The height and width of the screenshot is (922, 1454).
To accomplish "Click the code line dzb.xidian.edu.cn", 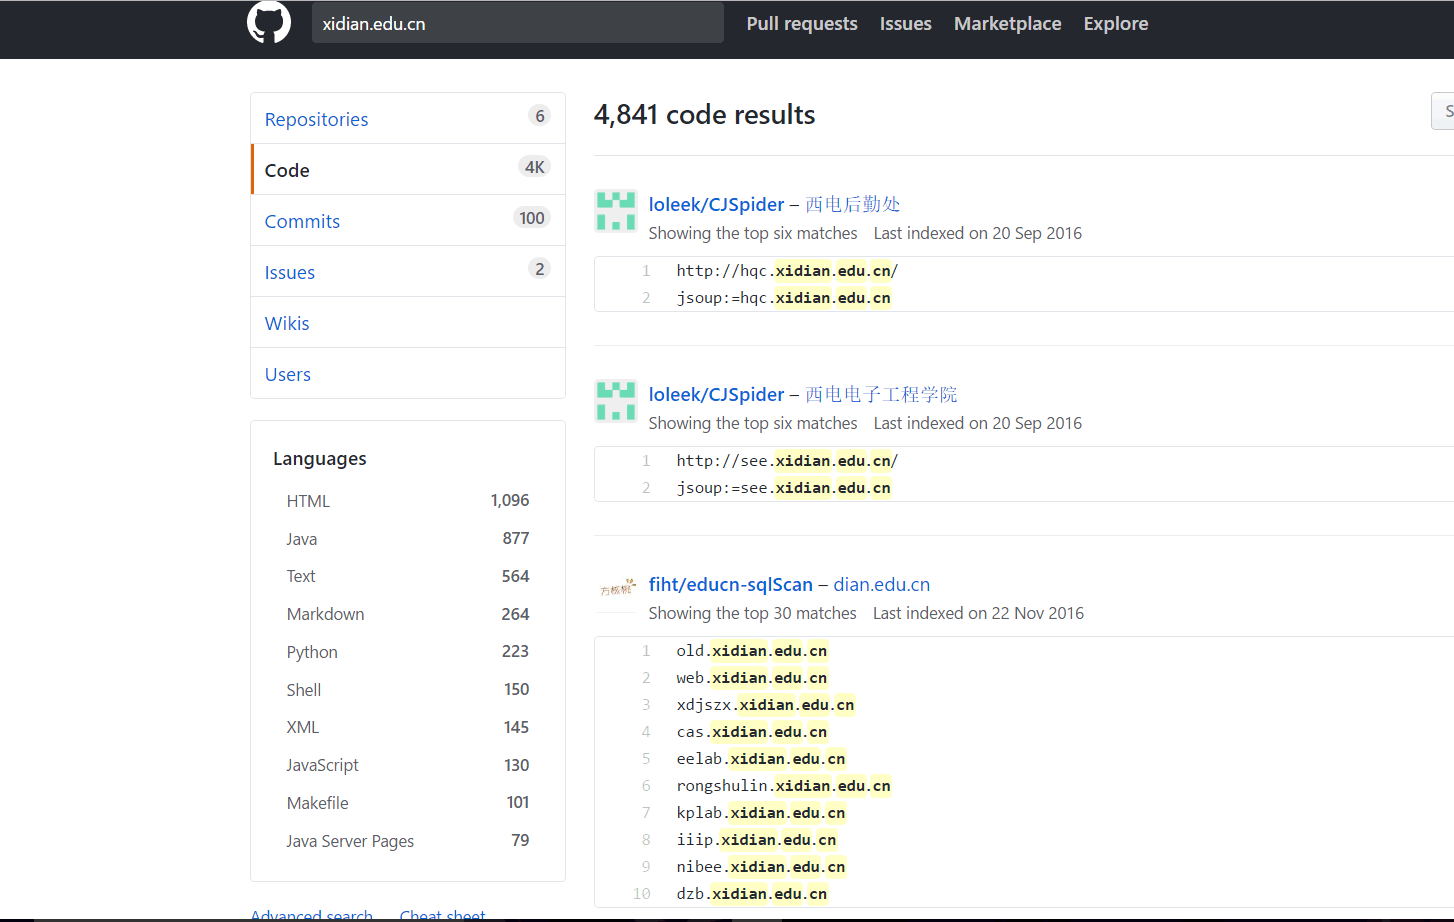I will [752, 894].
